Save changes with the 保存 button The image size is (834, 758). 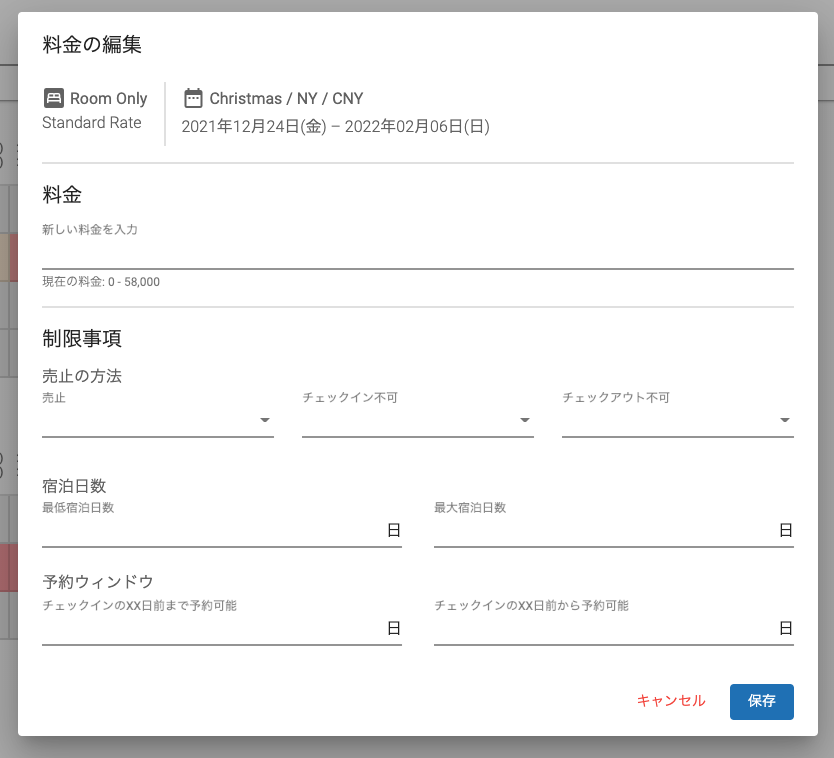pyautogui.click(x=761, y=701)
